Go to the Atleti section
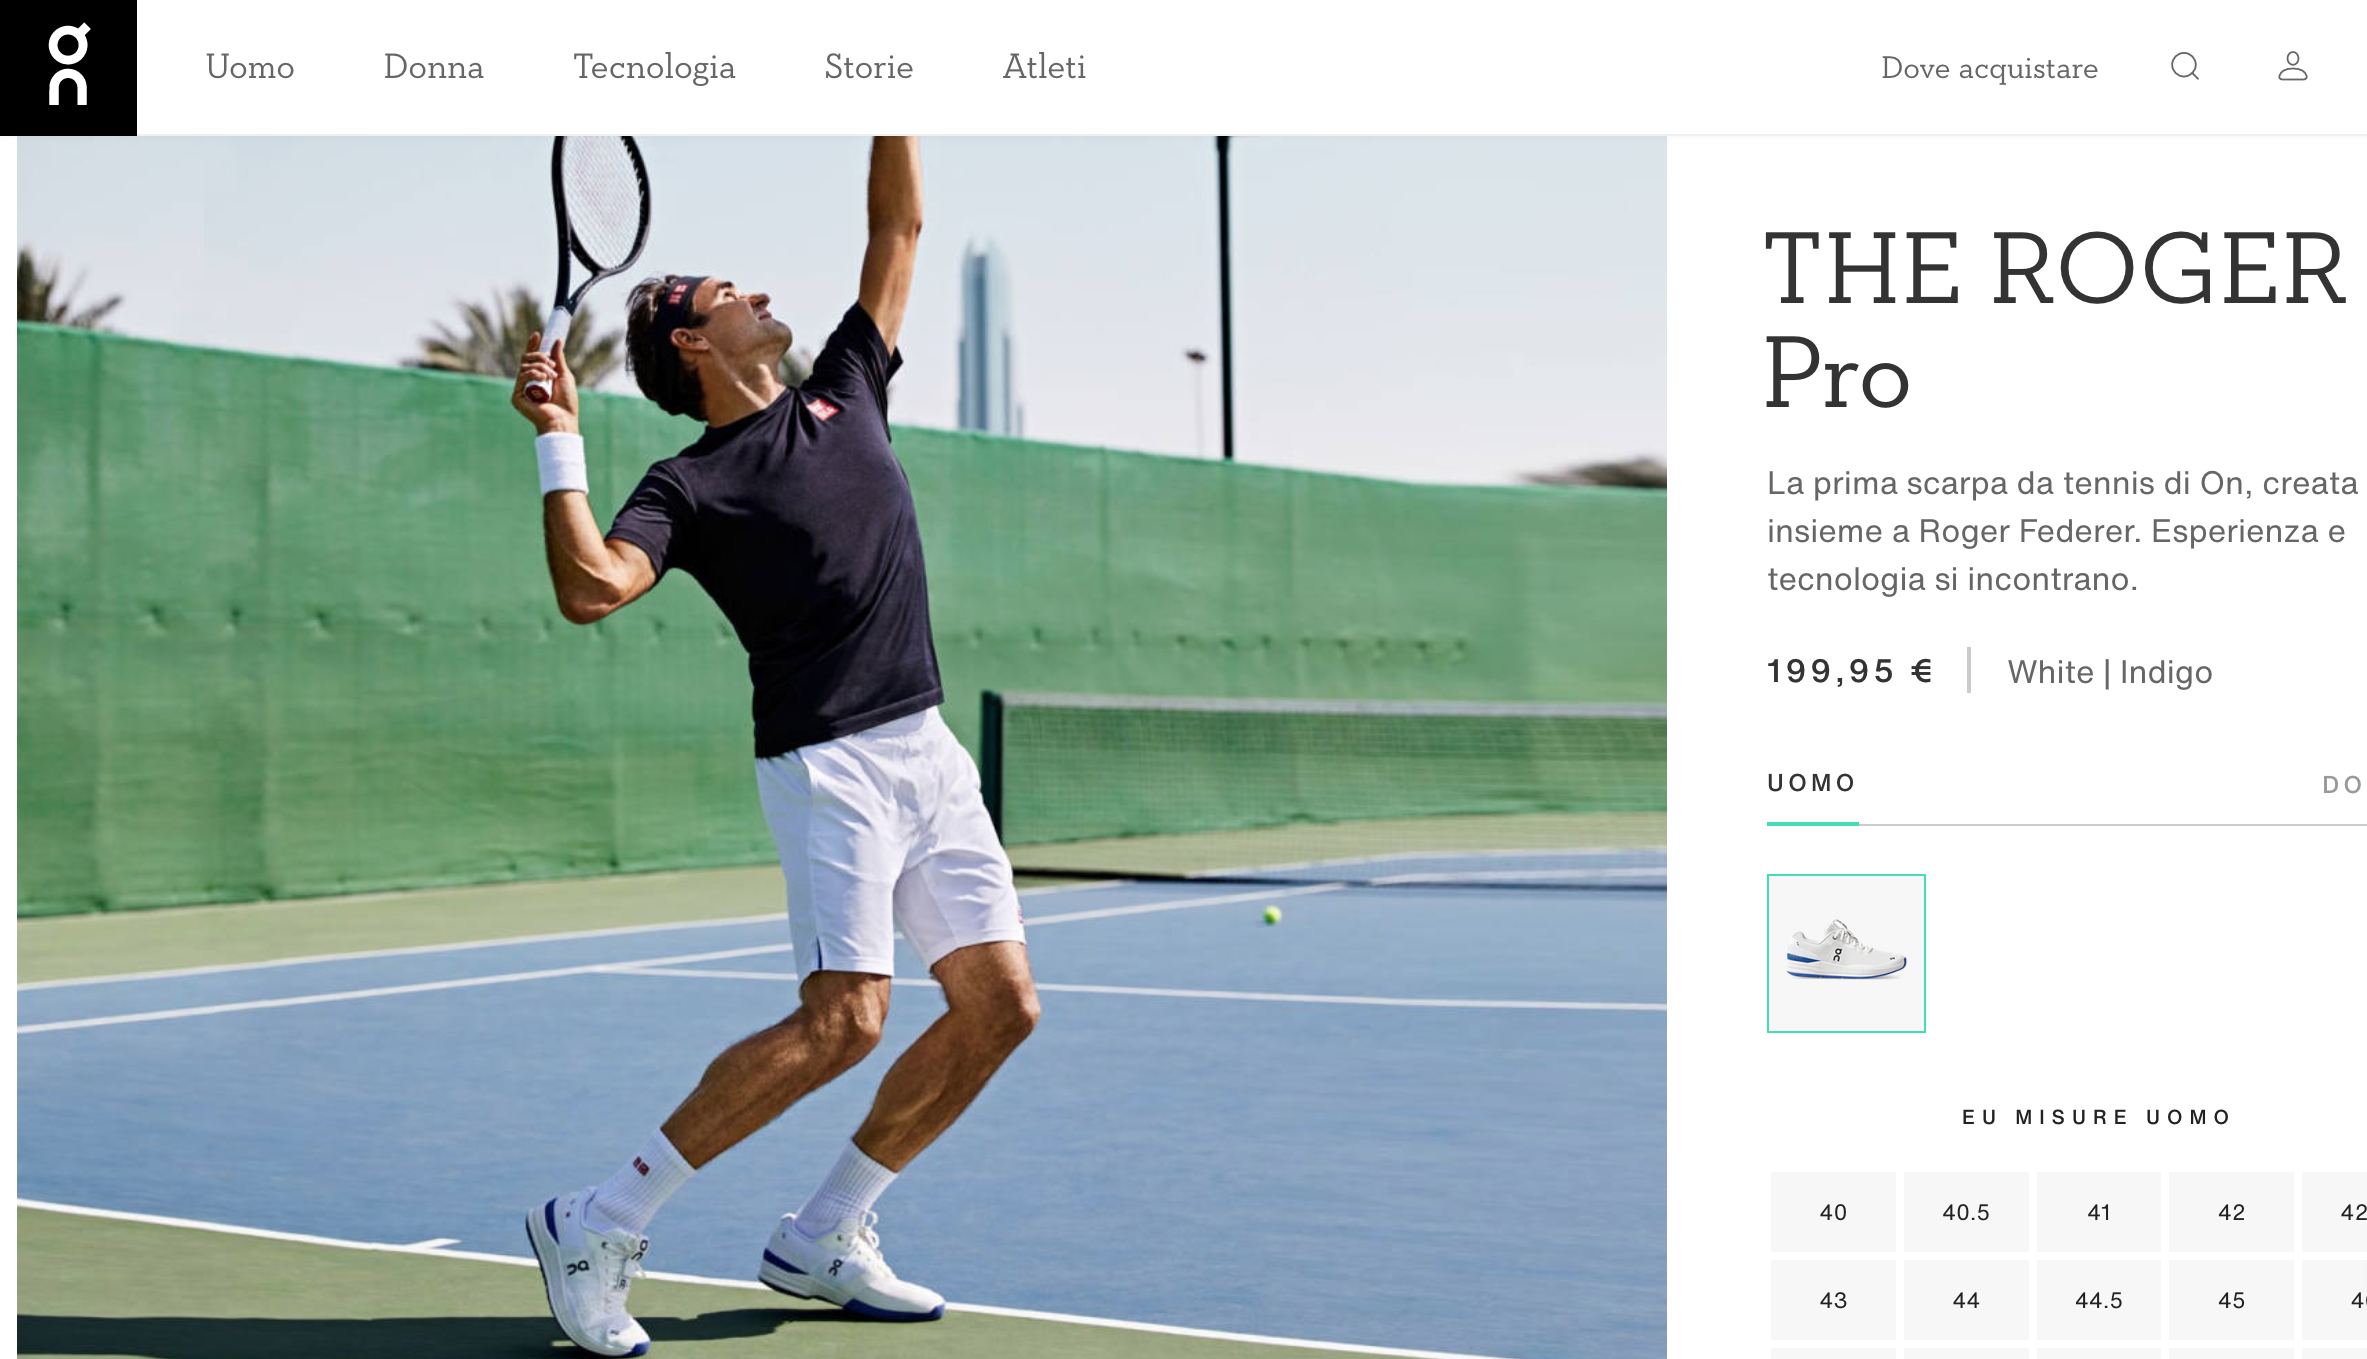The image size is (2367, 1359). click(x=1044, y=67)
